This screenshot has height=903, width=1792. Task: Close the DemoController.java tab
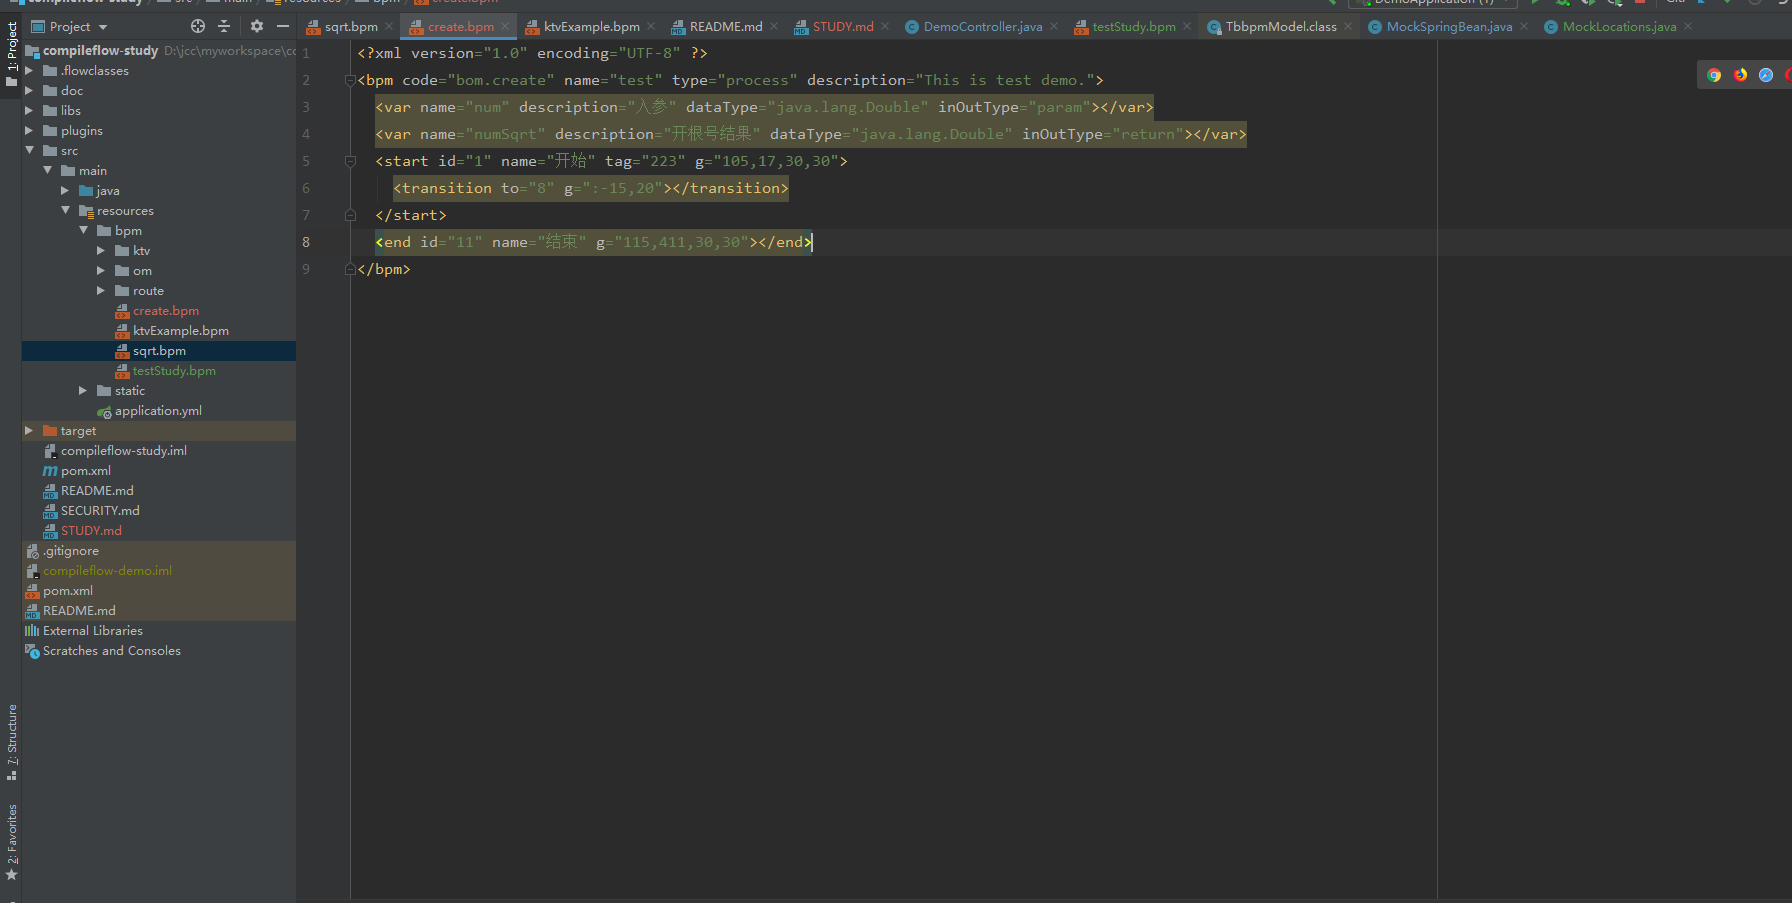coord(1054,27)
